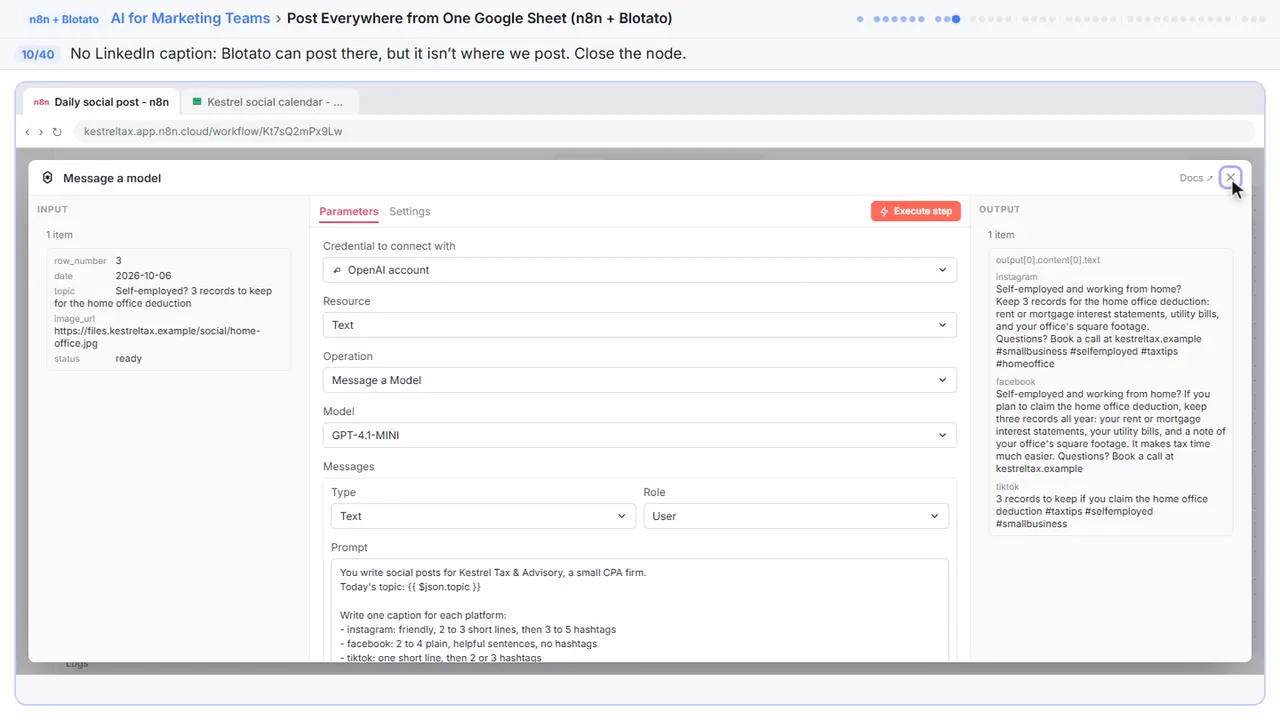The height and width of the screenshot is (720, 1280).
Task: Go forward using the browser forward arrow
Action: click(x=40, y=131)
